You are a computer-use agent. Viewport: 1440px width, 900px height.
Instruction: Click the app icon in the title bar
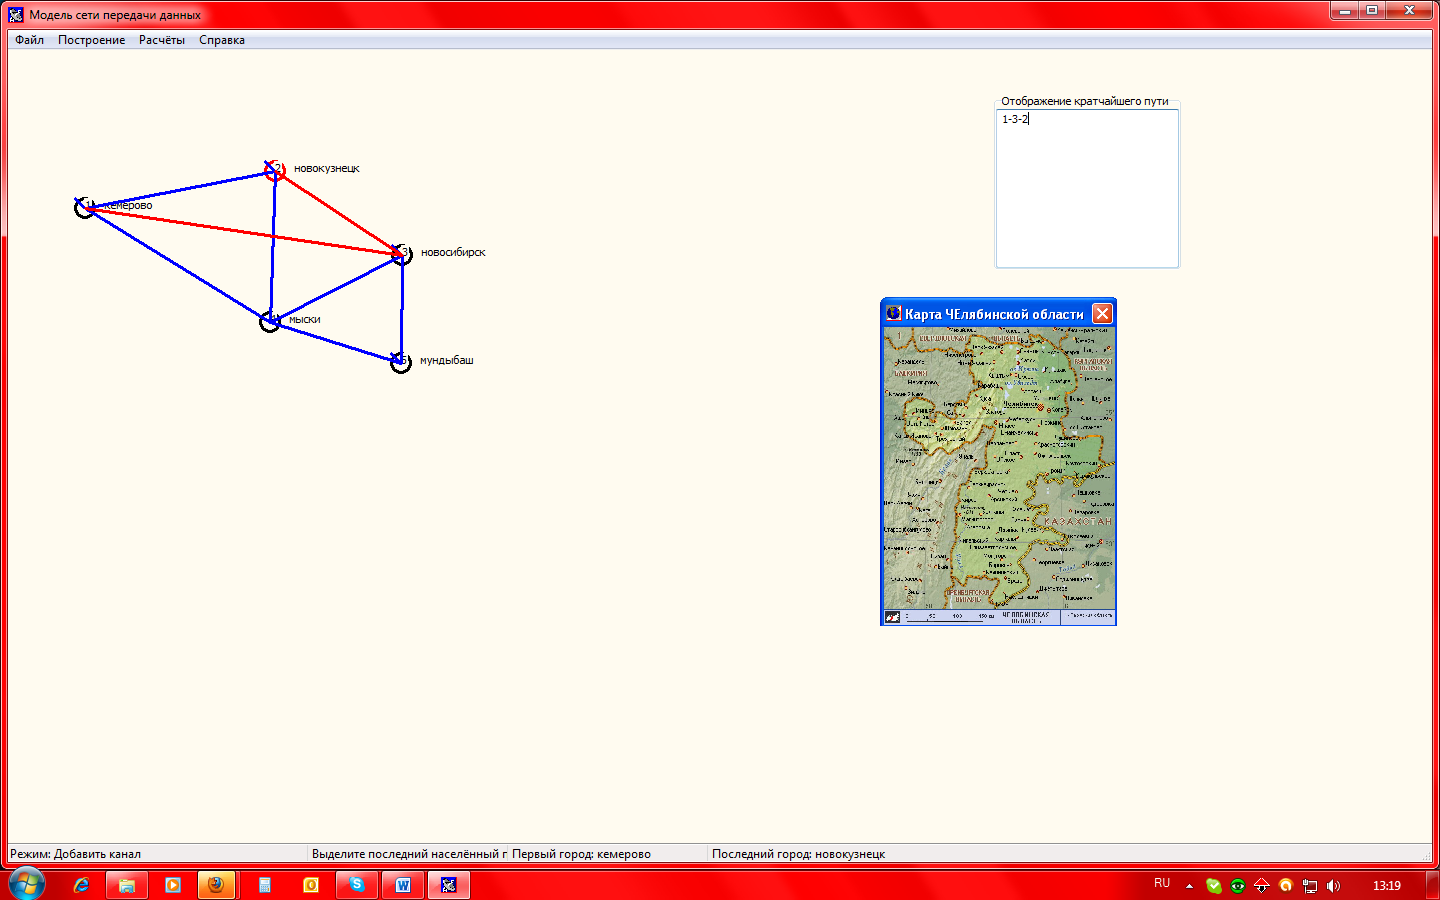point(16,14)
